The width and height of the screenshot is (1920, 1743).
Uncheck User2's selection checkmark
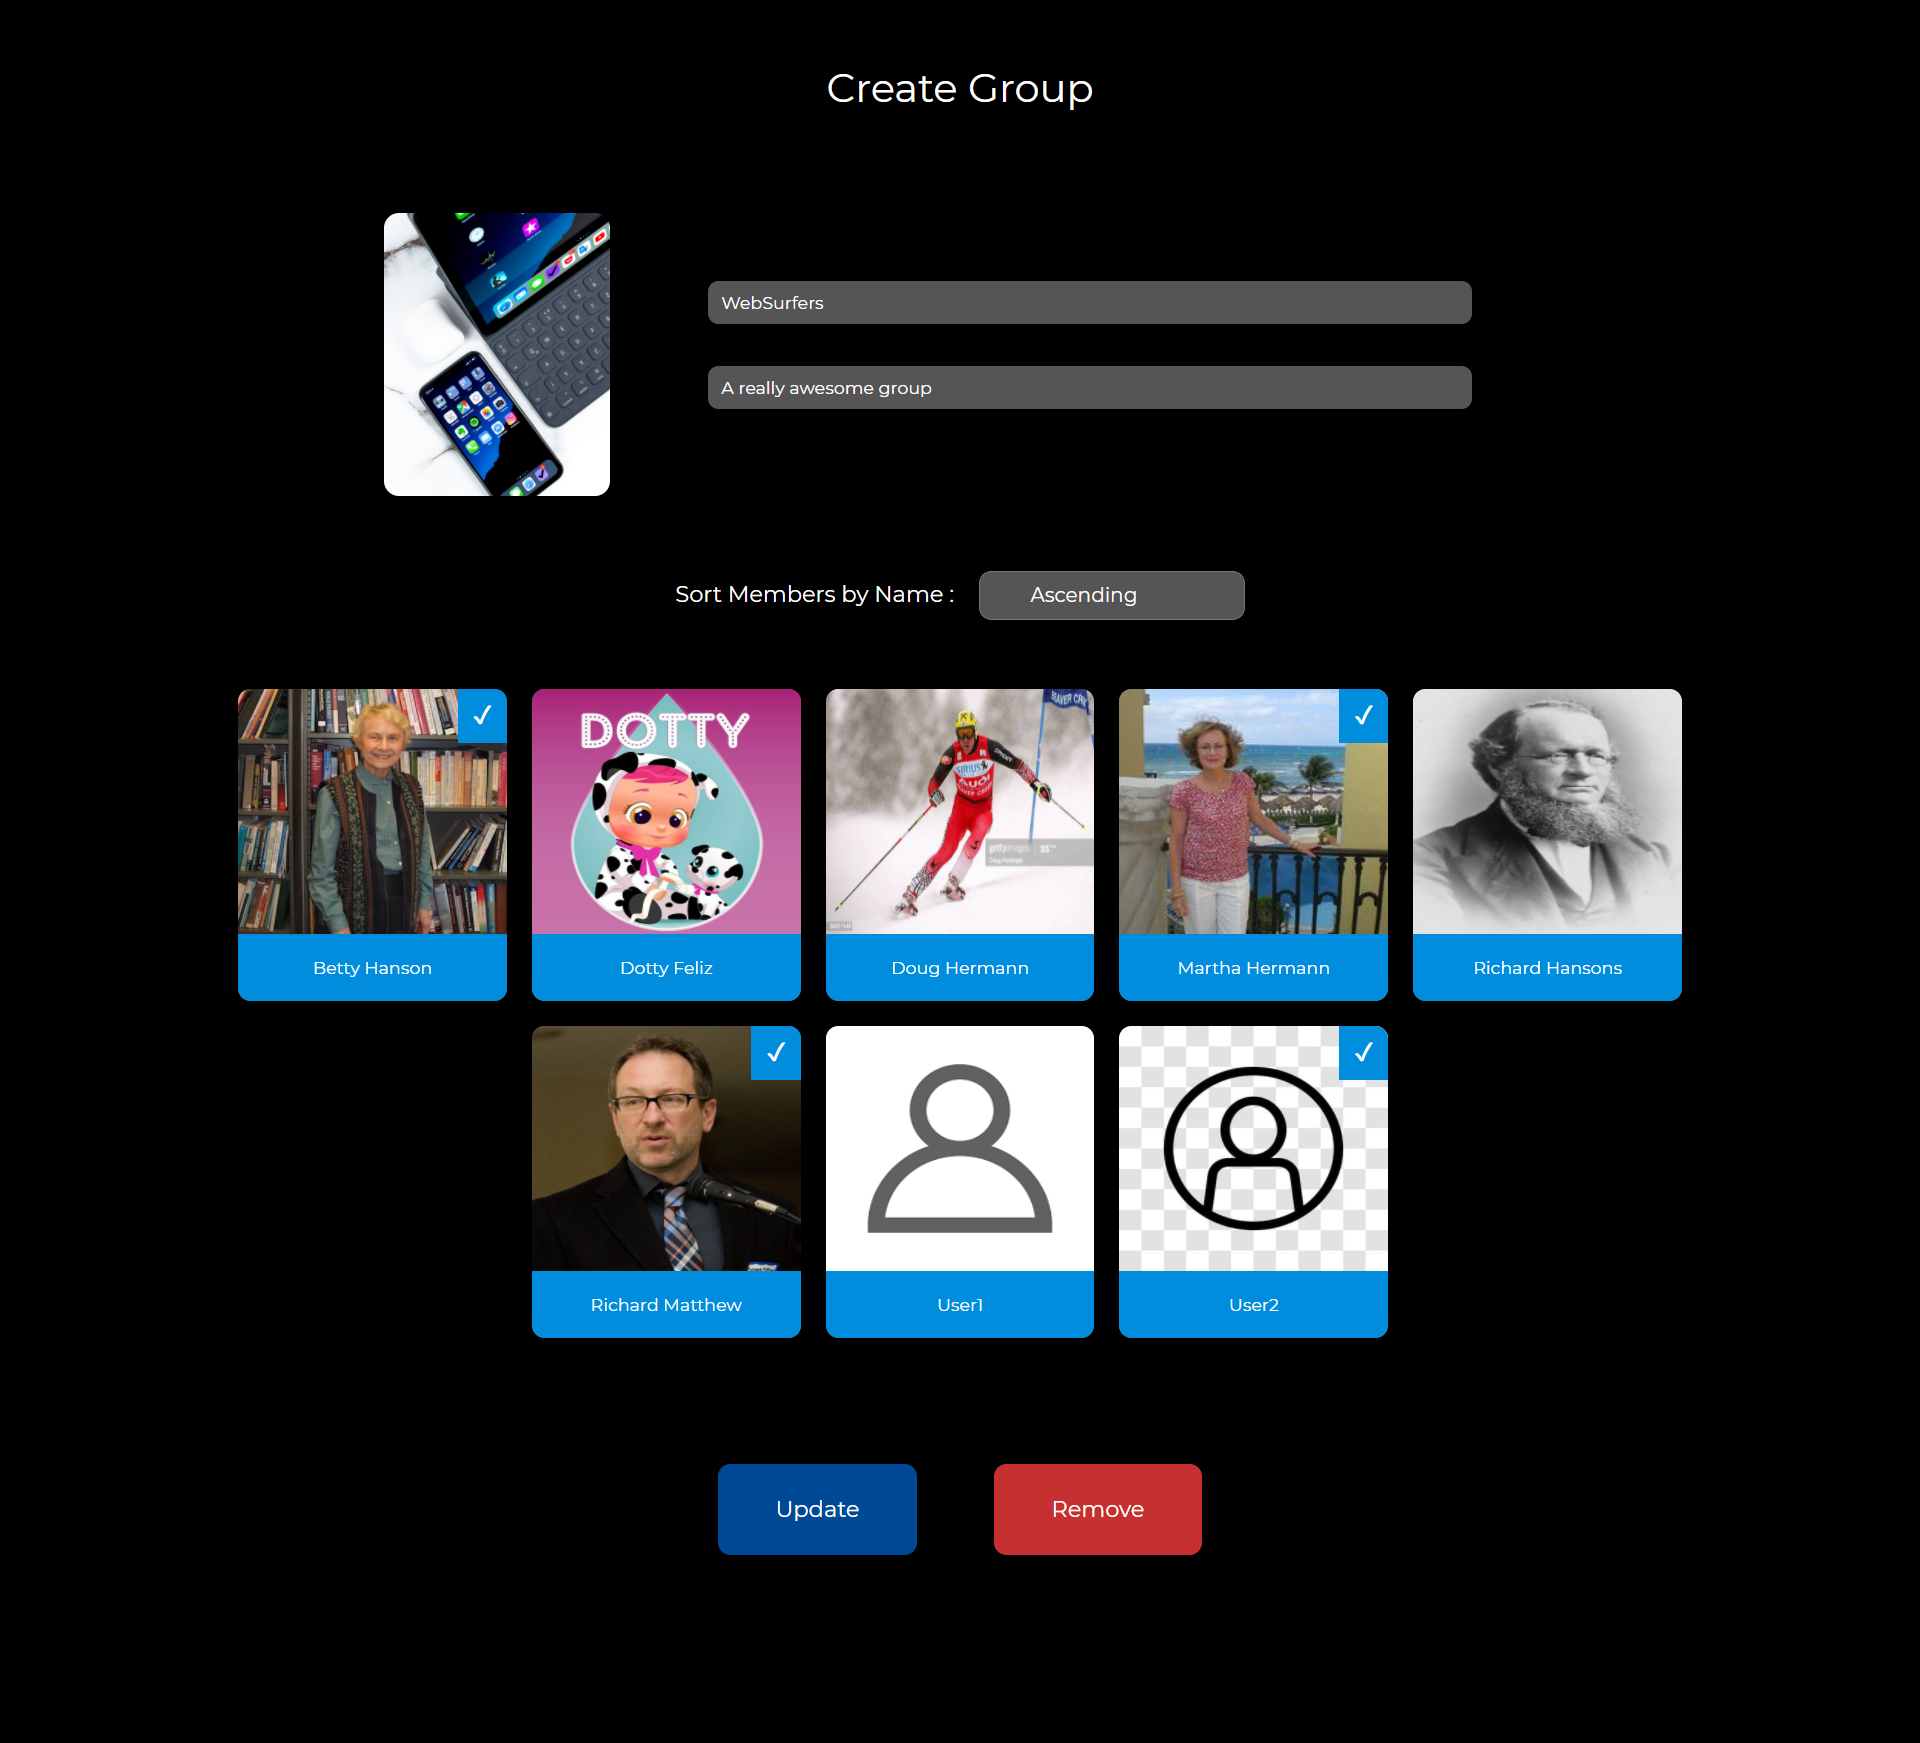1363,1053
